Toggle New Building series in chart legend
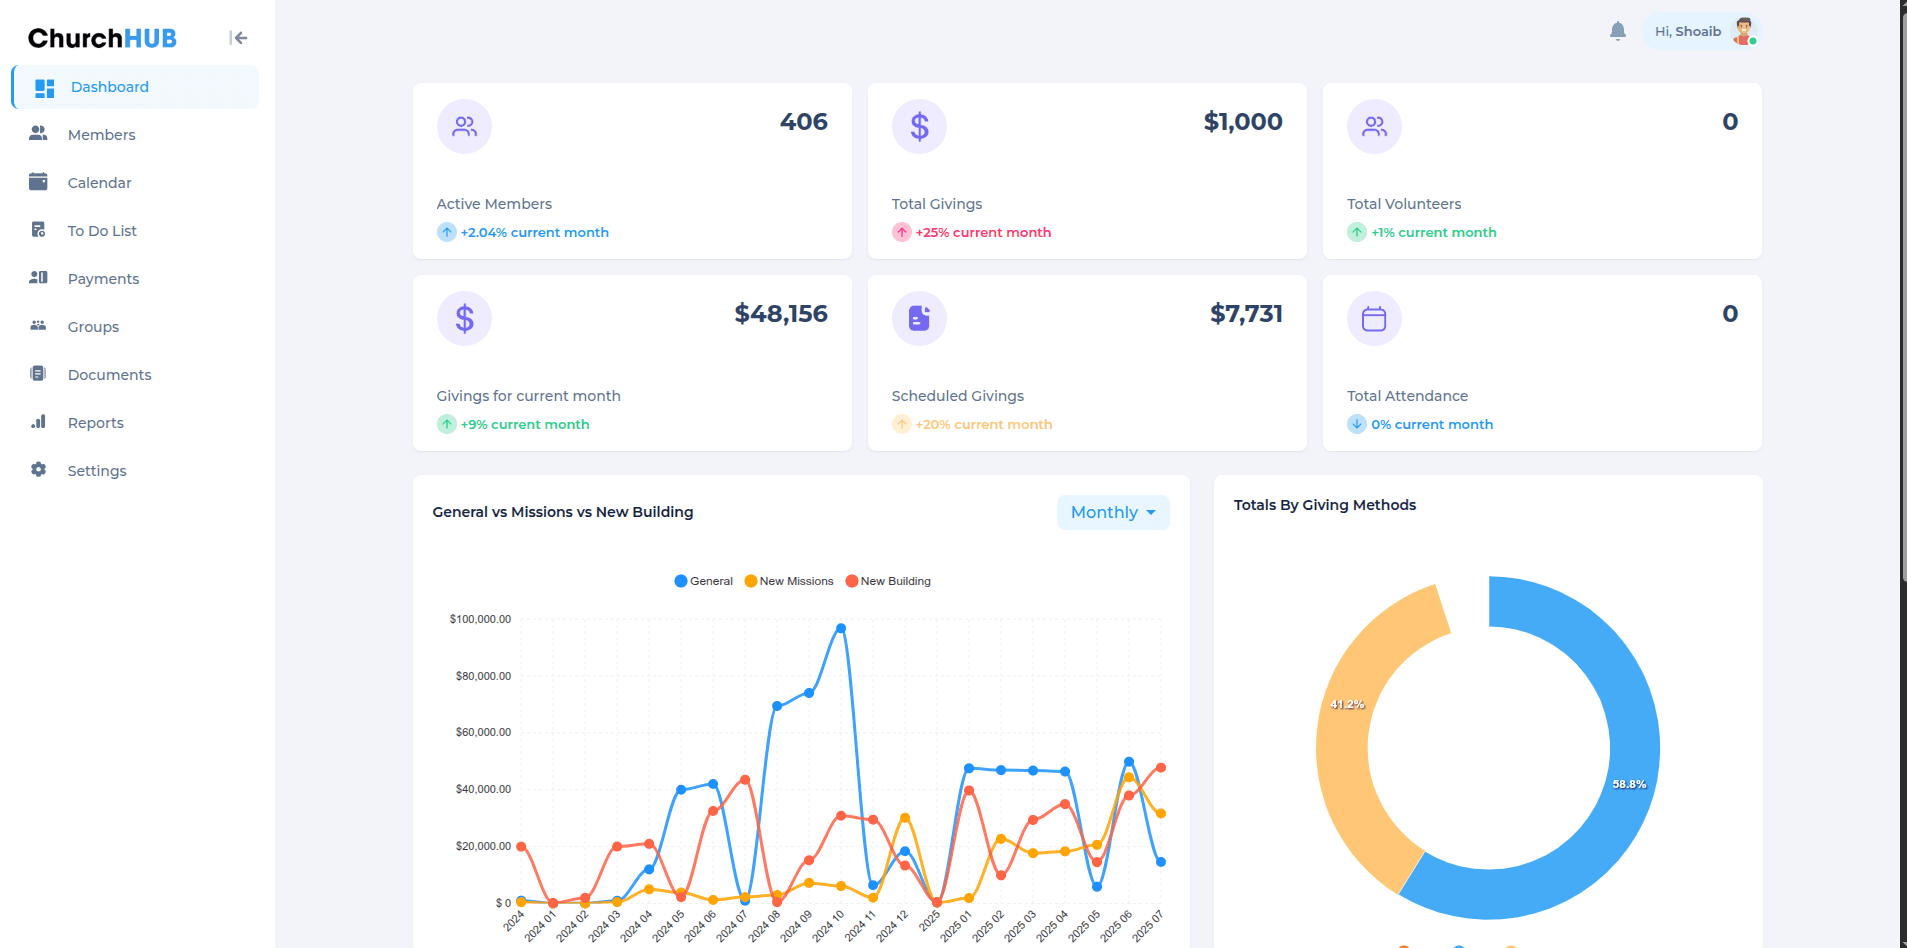Screen dimensions: 1907x948 pyautogui.click(x=888, y=581)
